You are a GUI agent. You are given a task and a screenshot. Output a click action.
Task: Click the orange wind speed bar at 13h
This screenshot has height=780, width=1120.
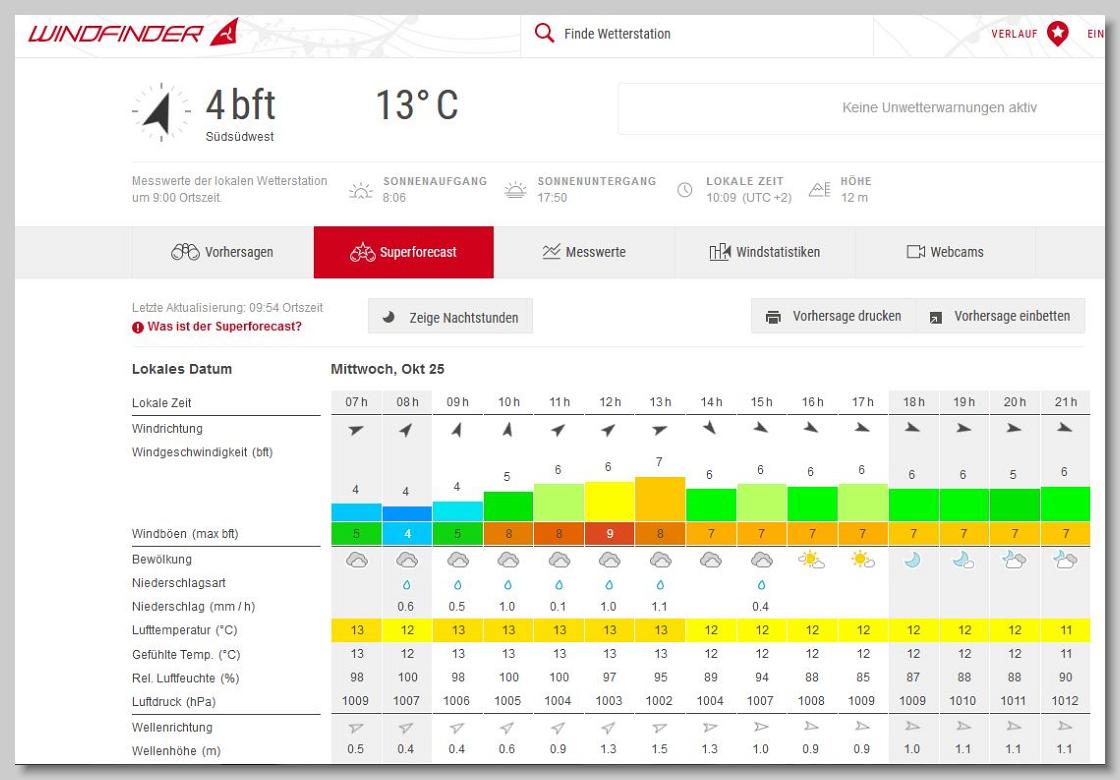660,499
